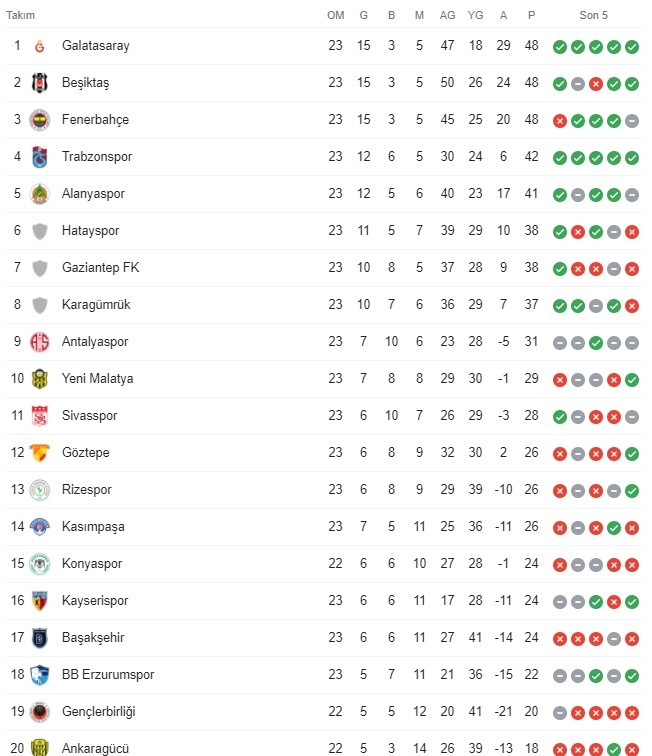Click the Kayserispor club crest

40,601
